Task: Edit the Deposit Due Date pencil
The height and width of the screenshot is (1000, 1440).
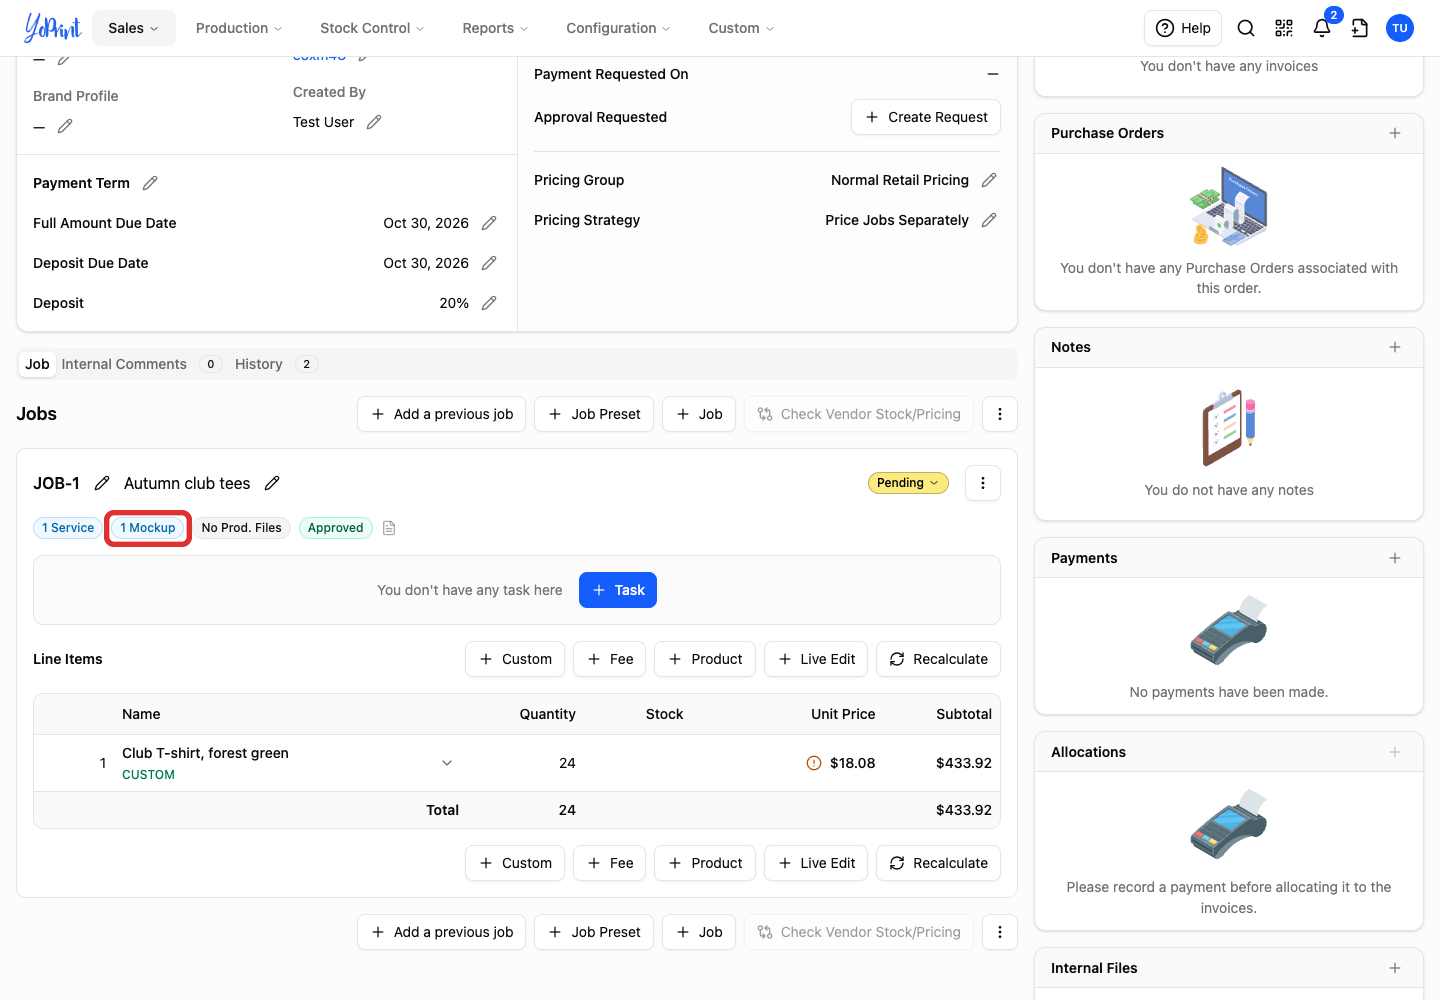Action: 489,263
